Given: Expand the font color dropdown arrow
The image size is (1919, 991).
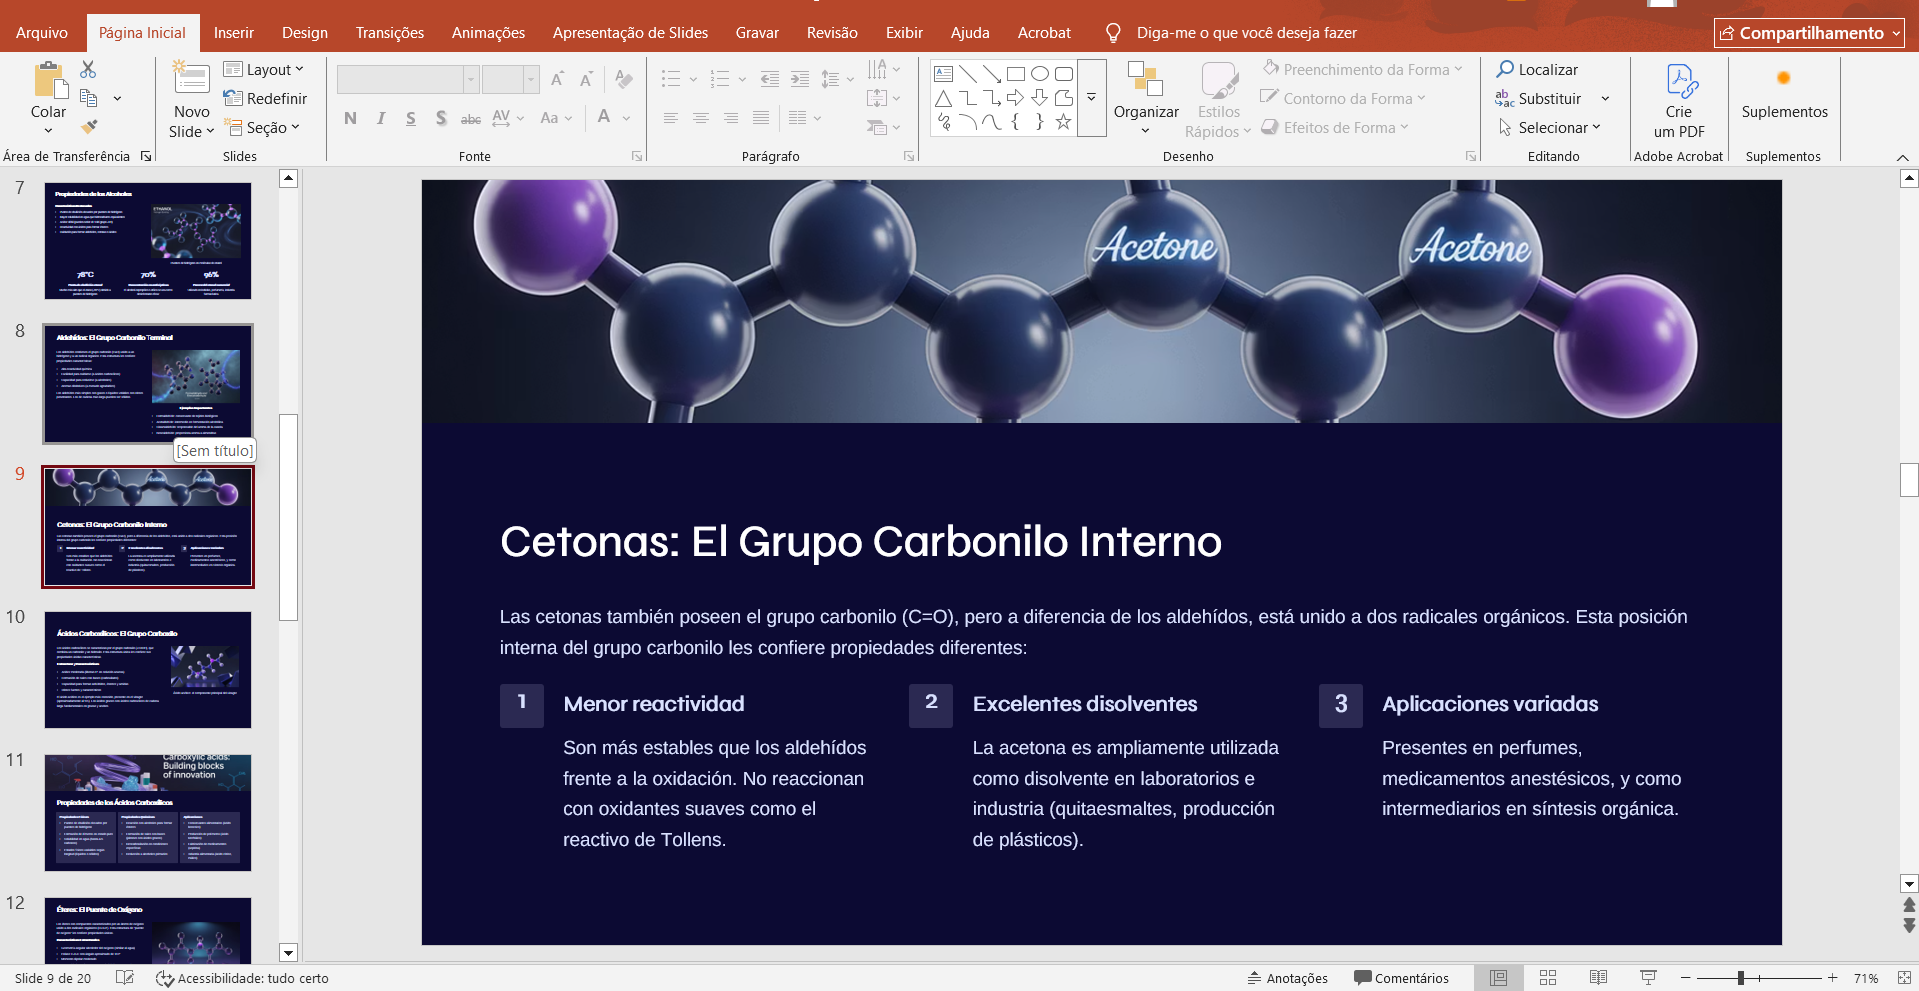Looking at the screenshot, I should (627, 118).
